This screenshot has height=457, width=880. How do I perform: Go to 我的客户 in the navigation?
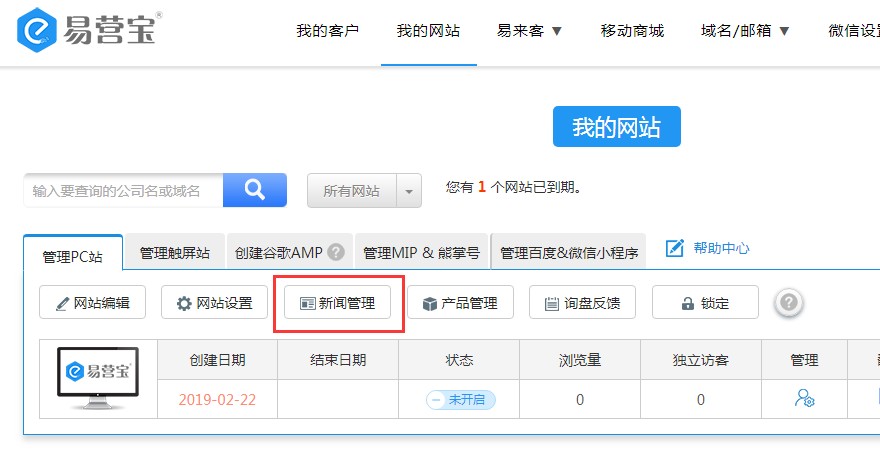click(x=328, y=31)
